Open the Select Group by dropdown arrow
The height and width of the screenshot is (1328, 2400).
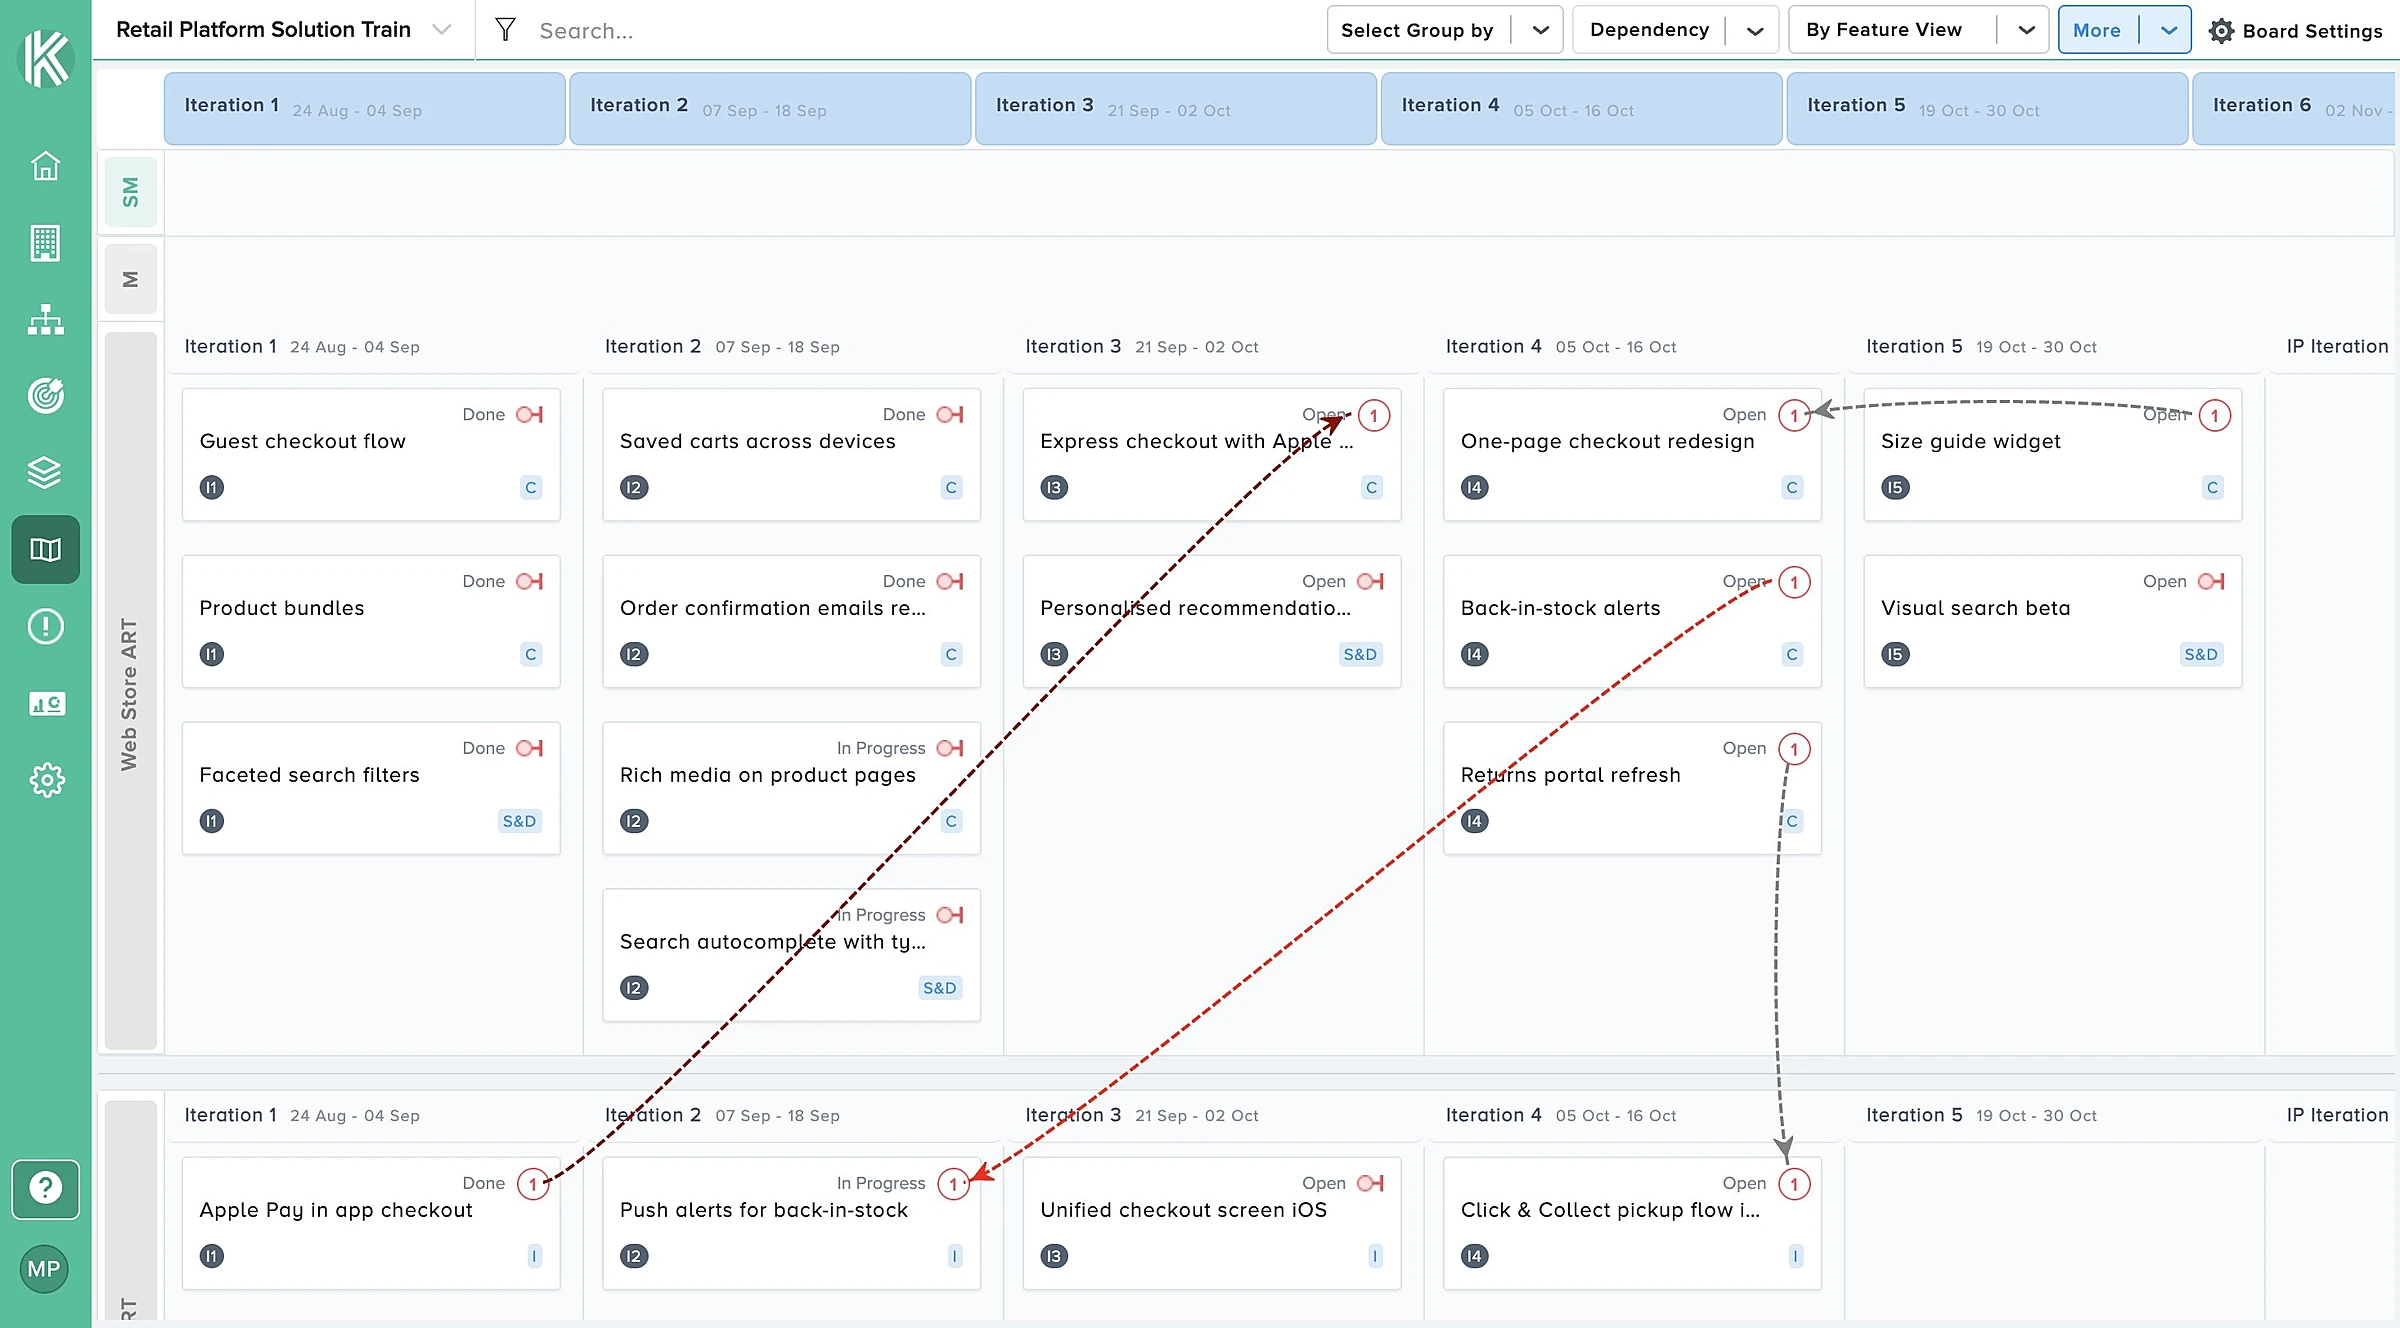(1540, 30)
